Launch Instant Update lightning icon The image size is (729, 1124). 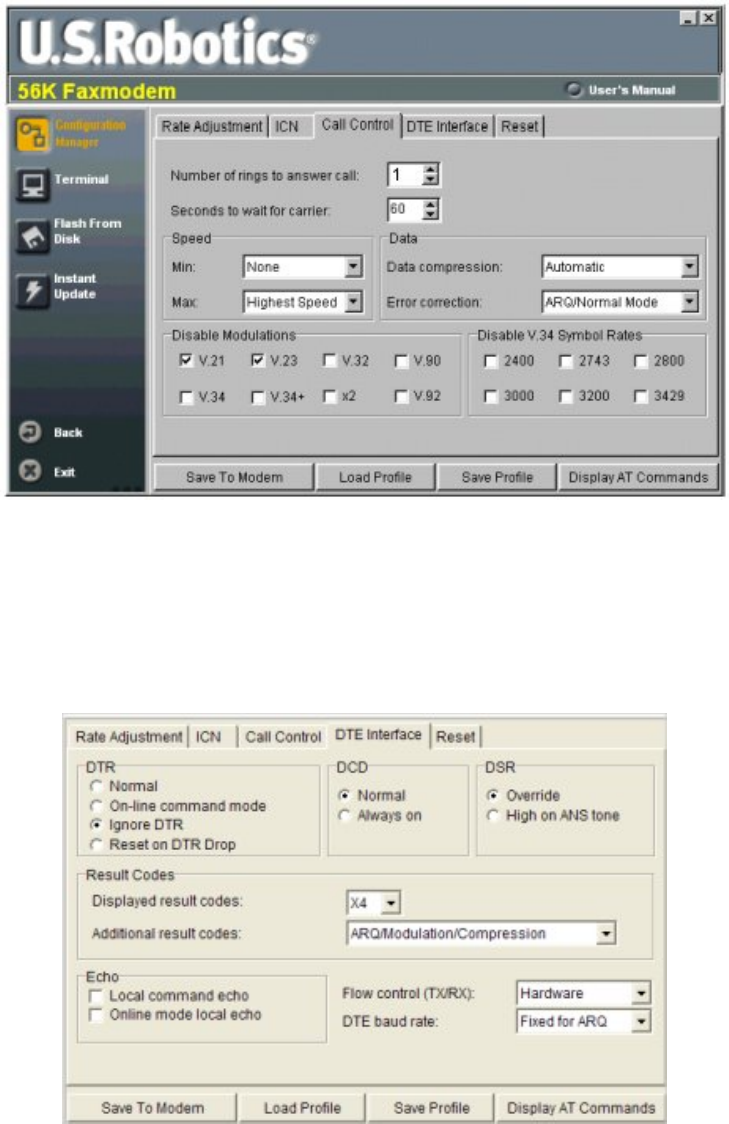point(33,290)
